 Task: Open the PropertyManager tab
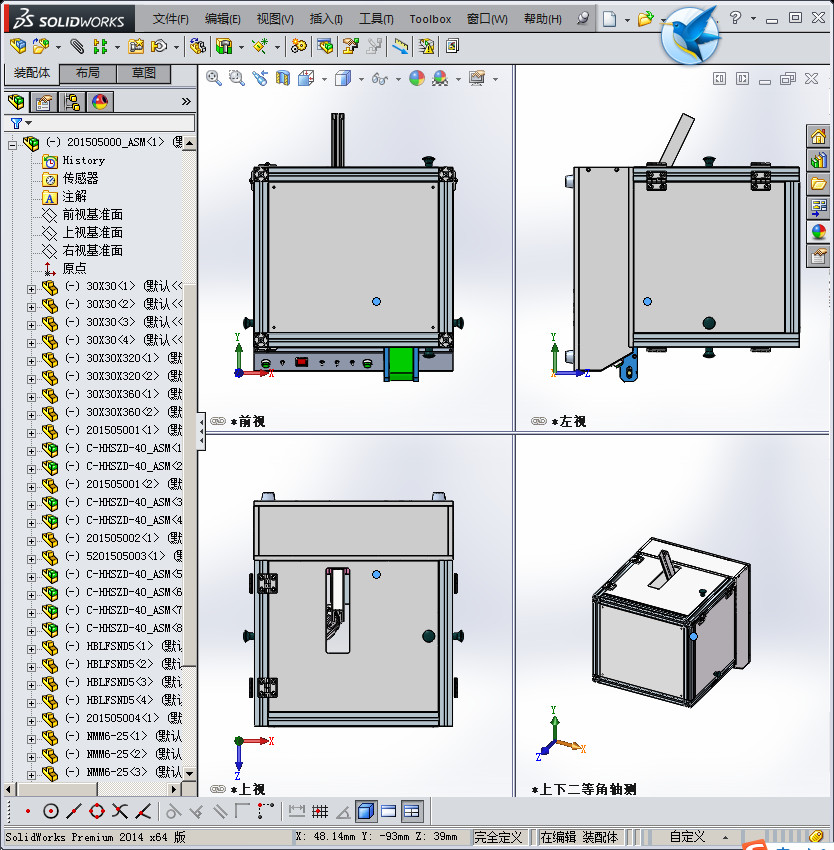(43, 102)
